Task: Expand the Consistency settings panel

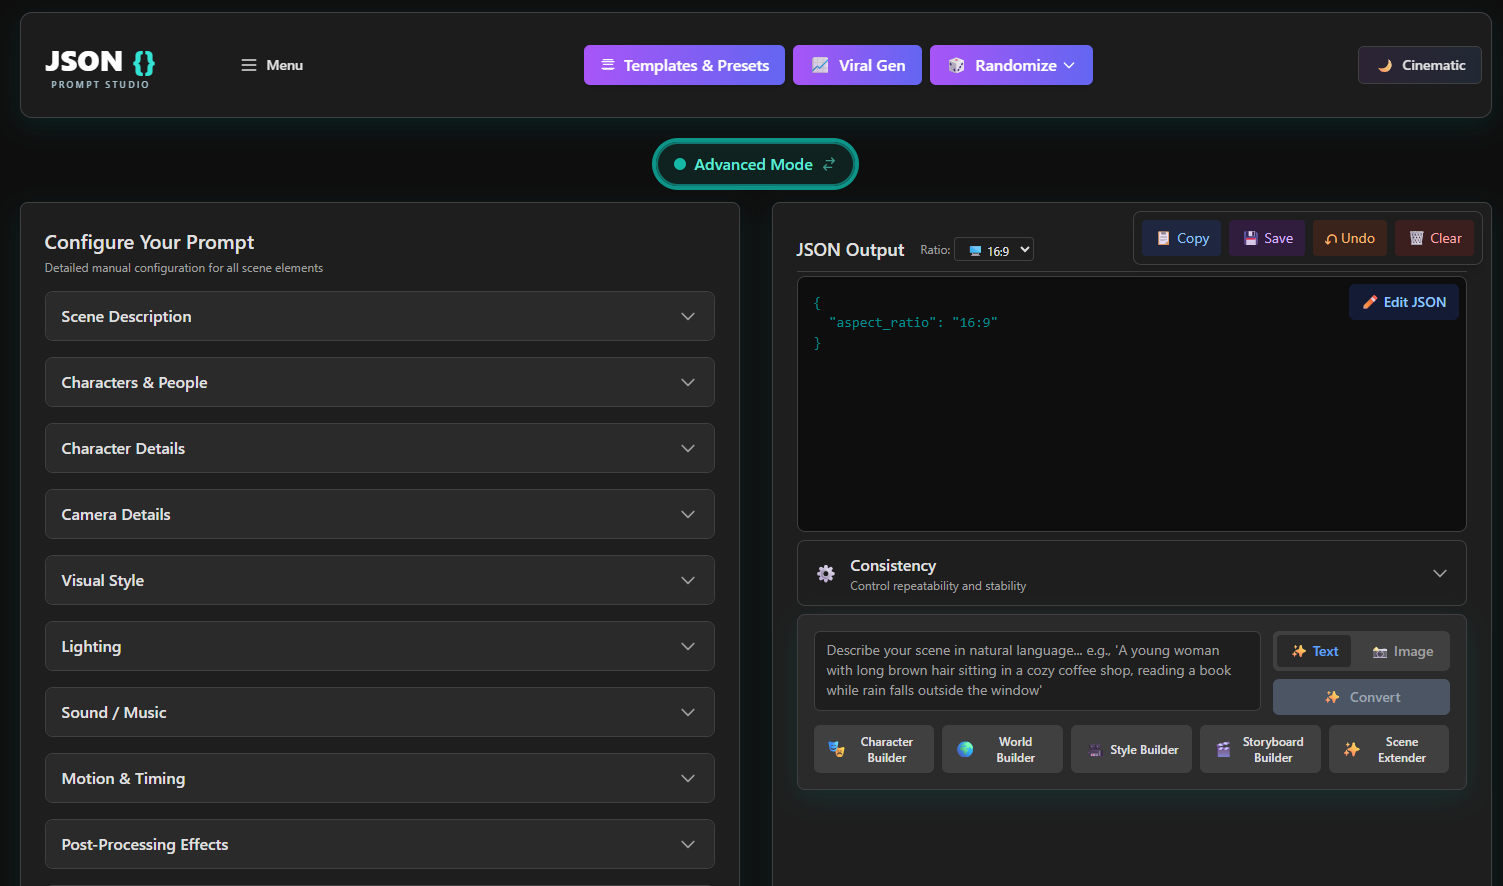Action: pos(1131,573)
